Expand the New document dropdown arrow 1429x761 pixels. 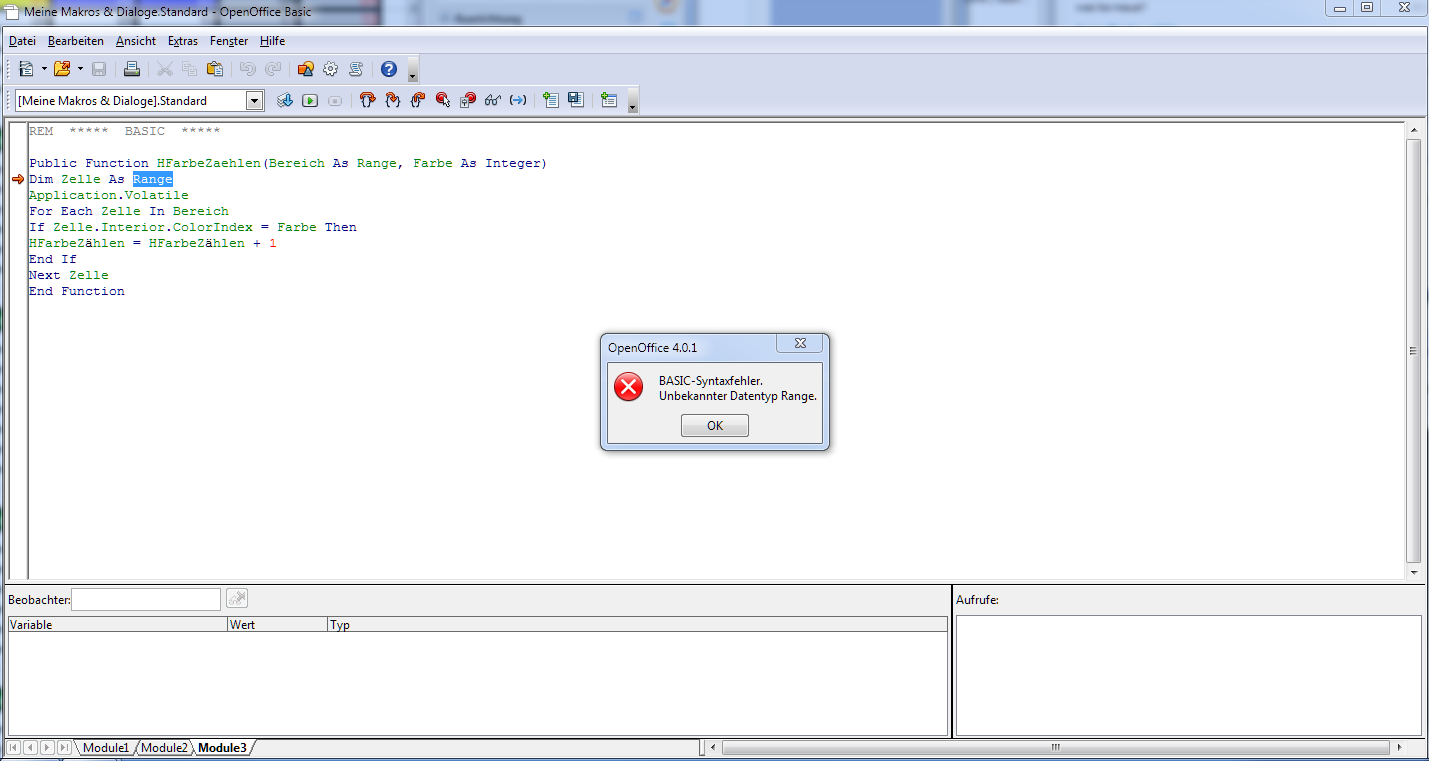tap(44, 69)
